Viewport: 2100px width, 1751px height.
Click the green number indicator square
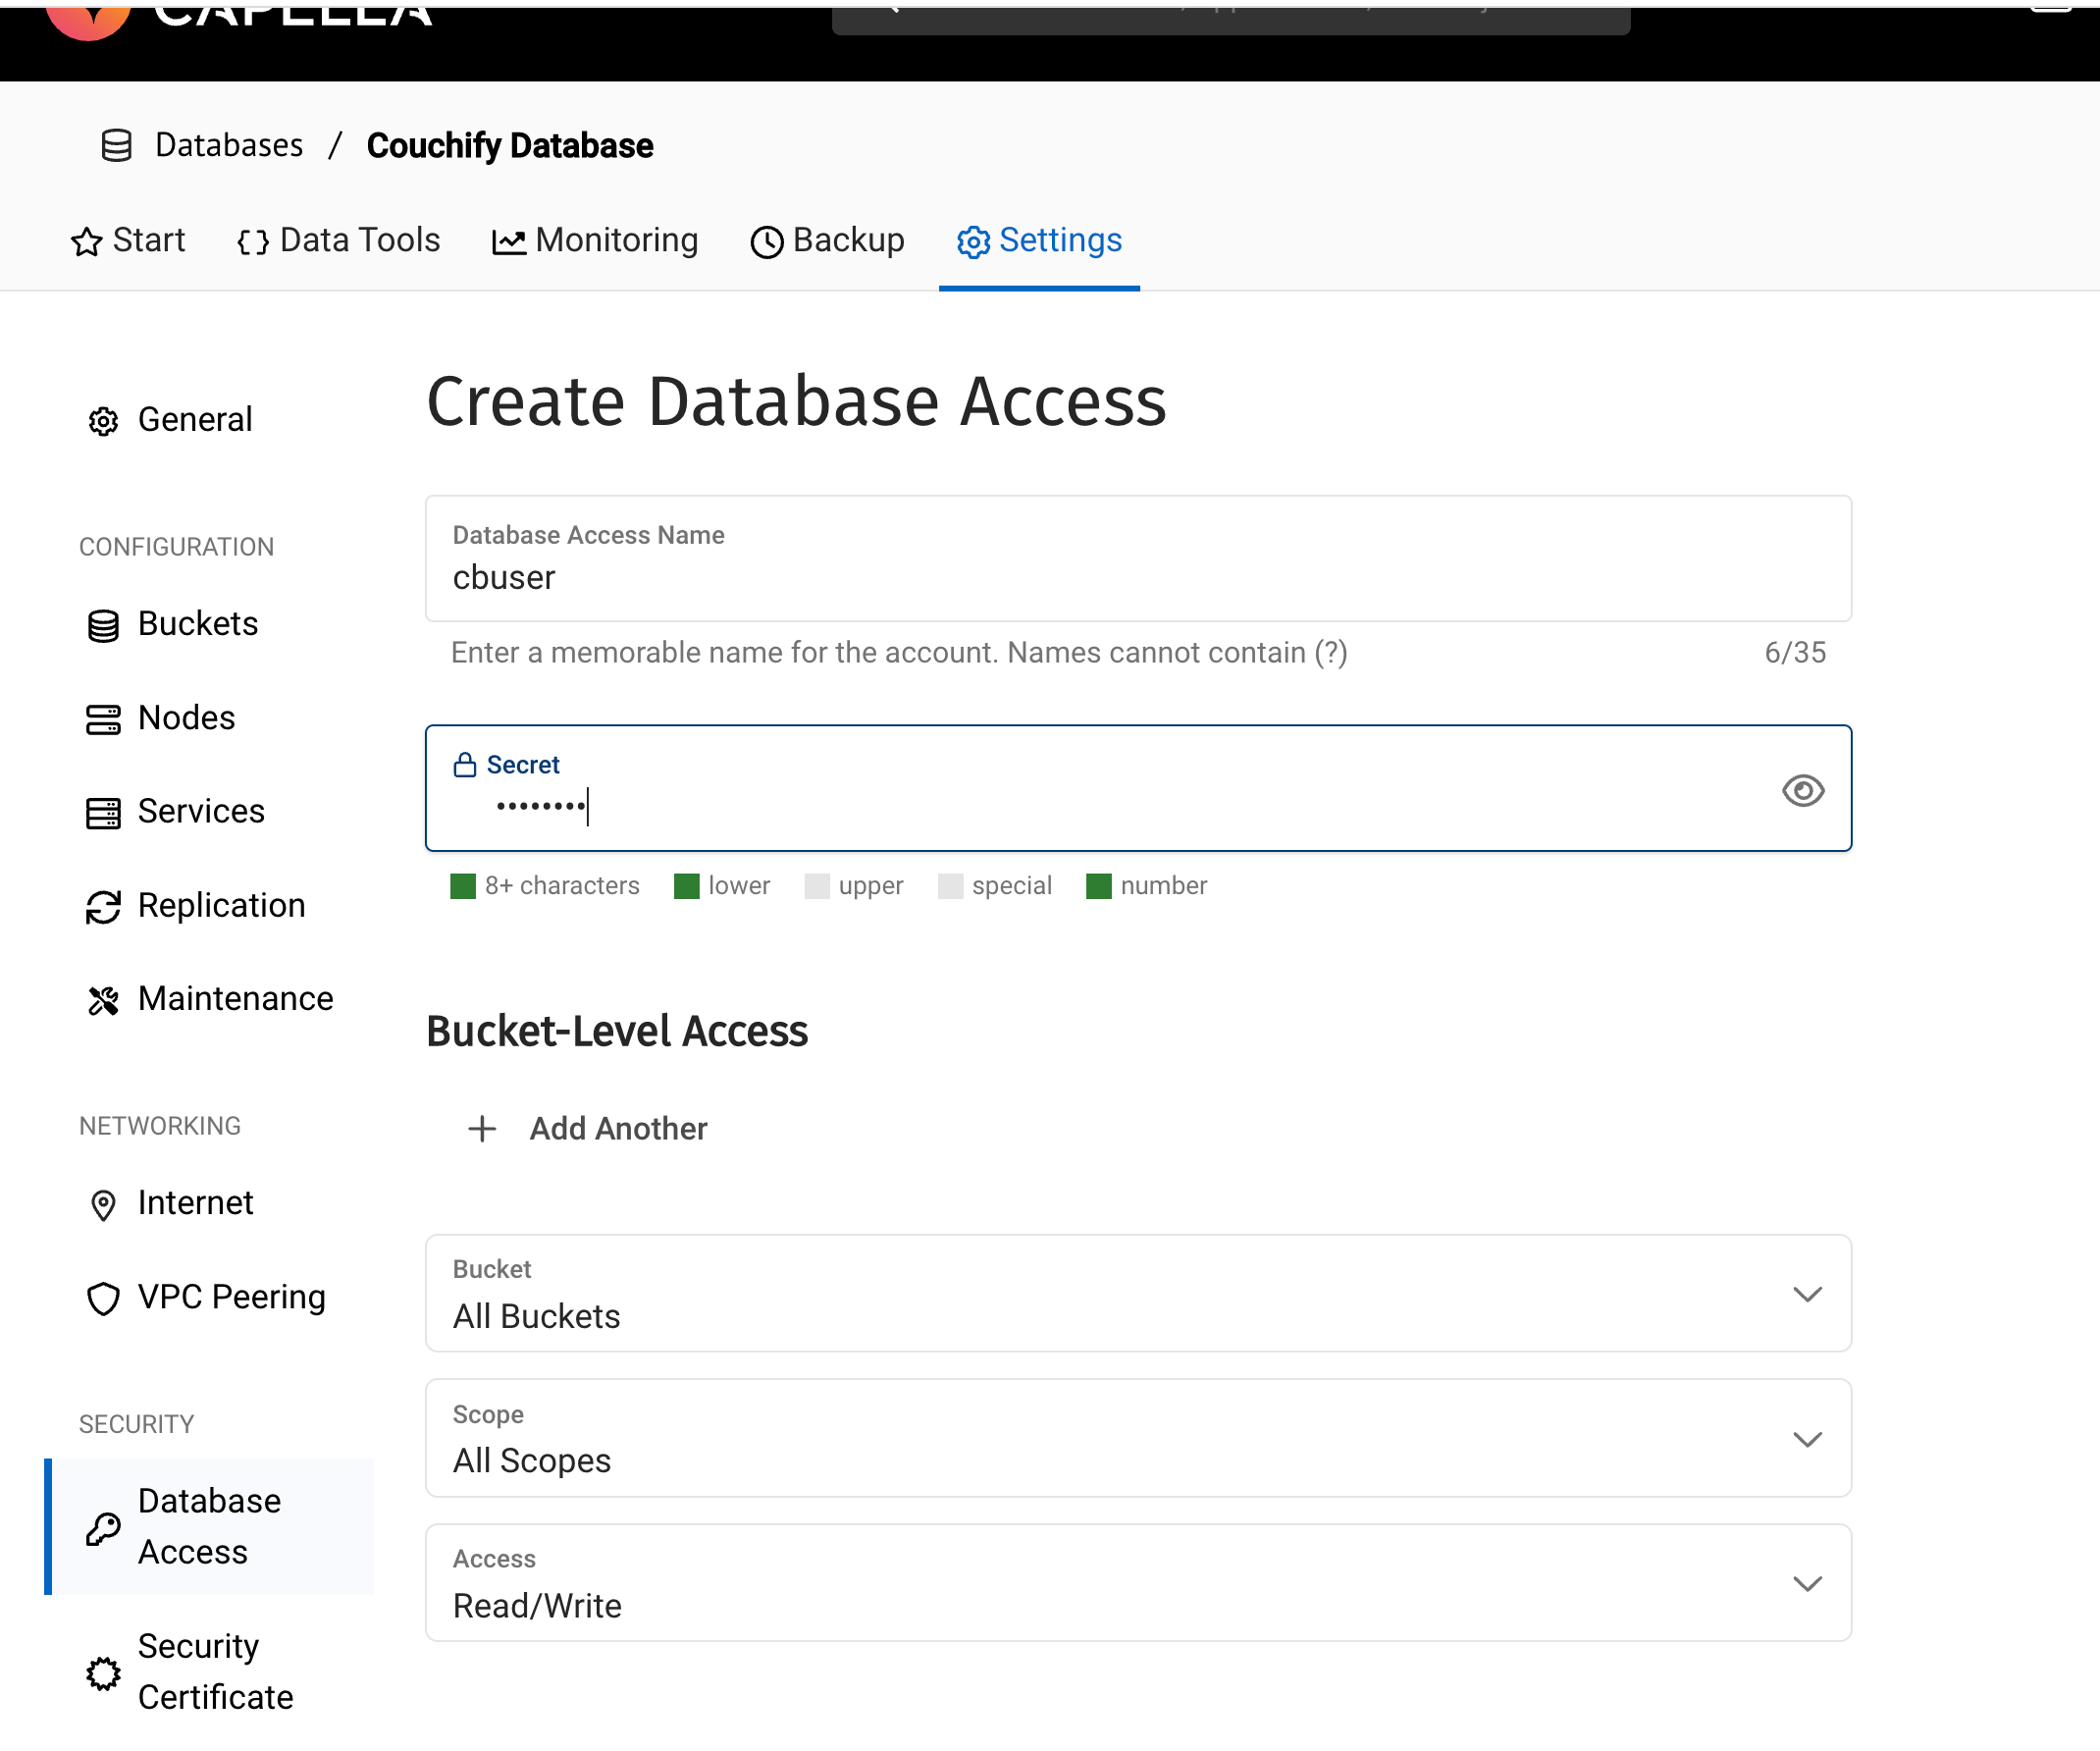coord(1099,887)
